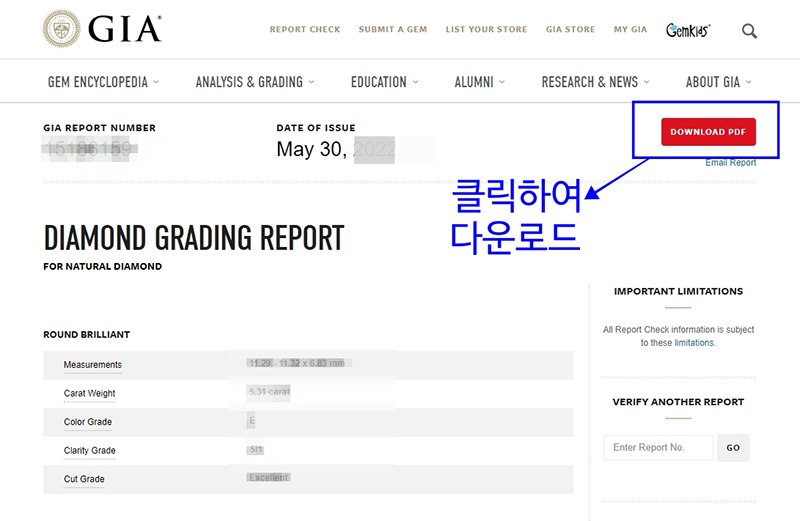Expand the About GIA menu
800x521 pixels.
[x=718, y=82]
